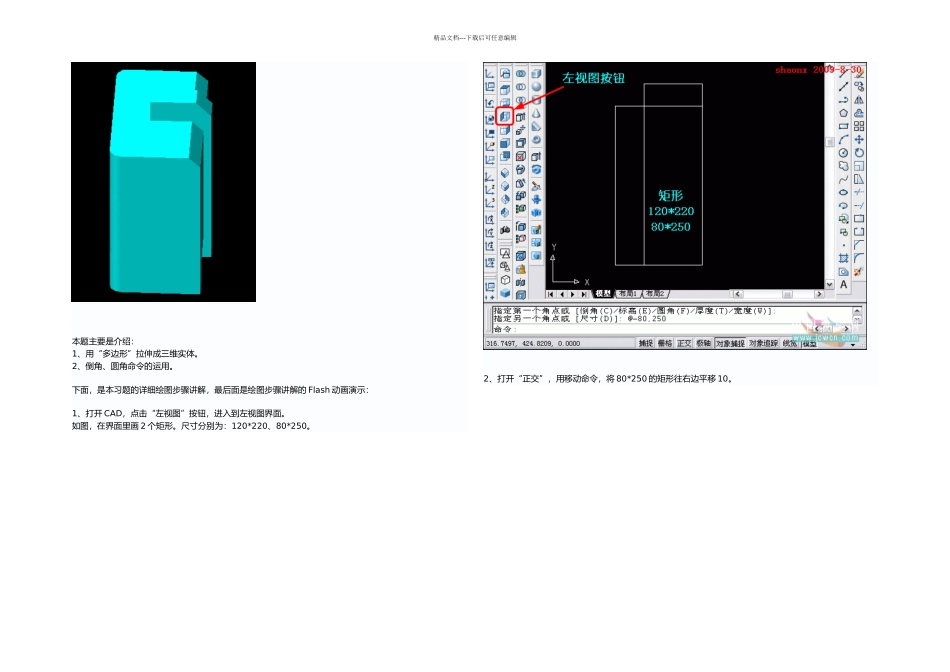
Task: Toggle 捕捉 snap in status bar
Action: (x=646, y=344)
